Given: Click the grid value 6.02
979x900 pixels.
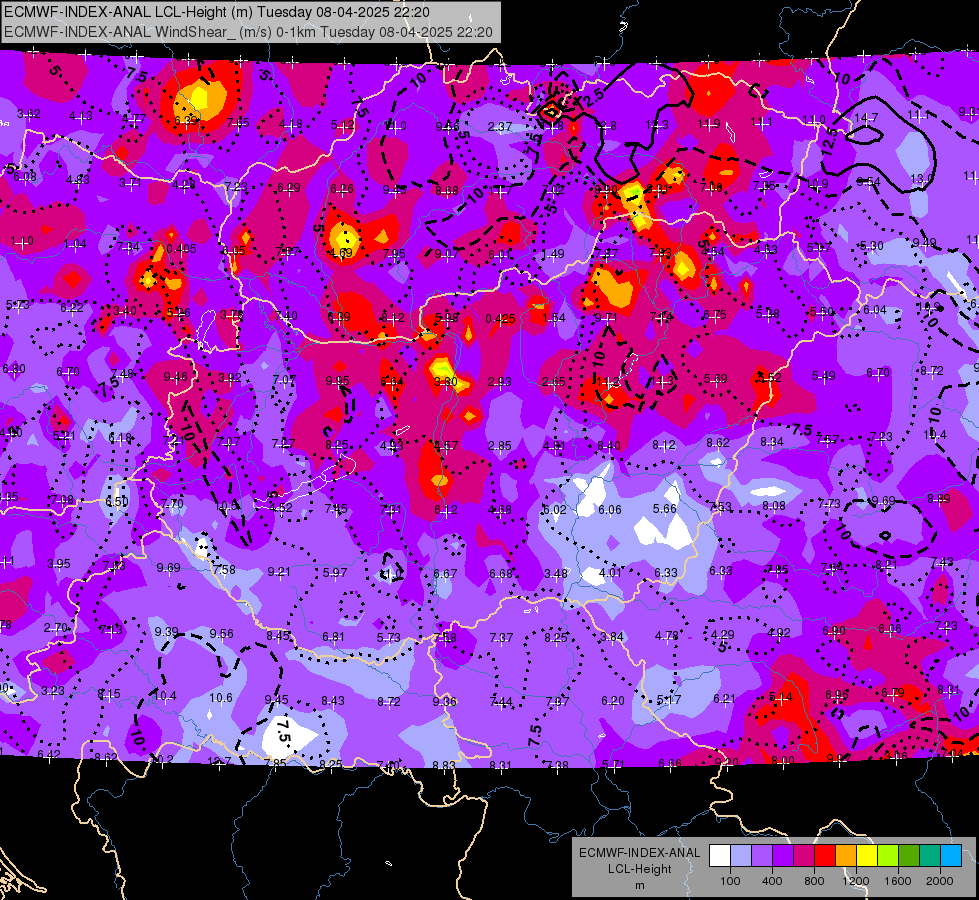Looking at the screenshot, I should 554,510.
